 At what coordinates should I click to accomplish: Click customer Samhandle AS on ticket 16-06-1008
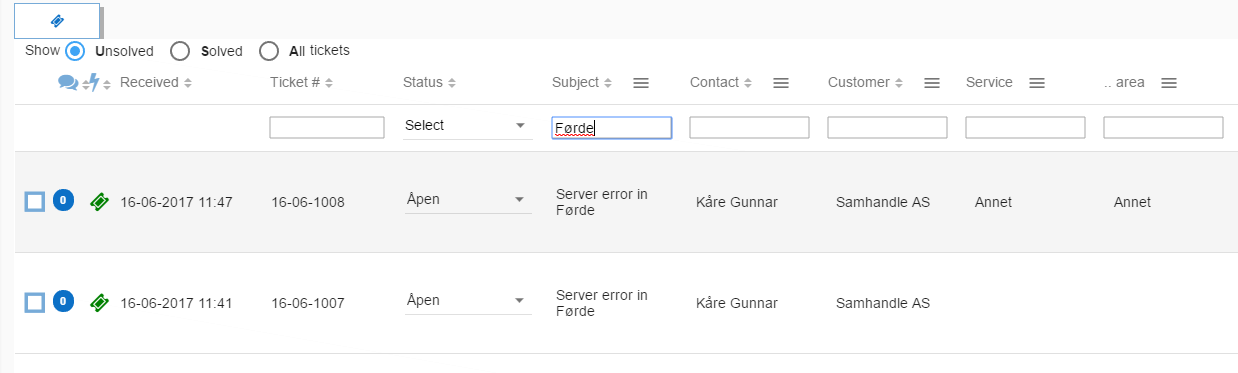pyautogui.click(x=883, y=202)
